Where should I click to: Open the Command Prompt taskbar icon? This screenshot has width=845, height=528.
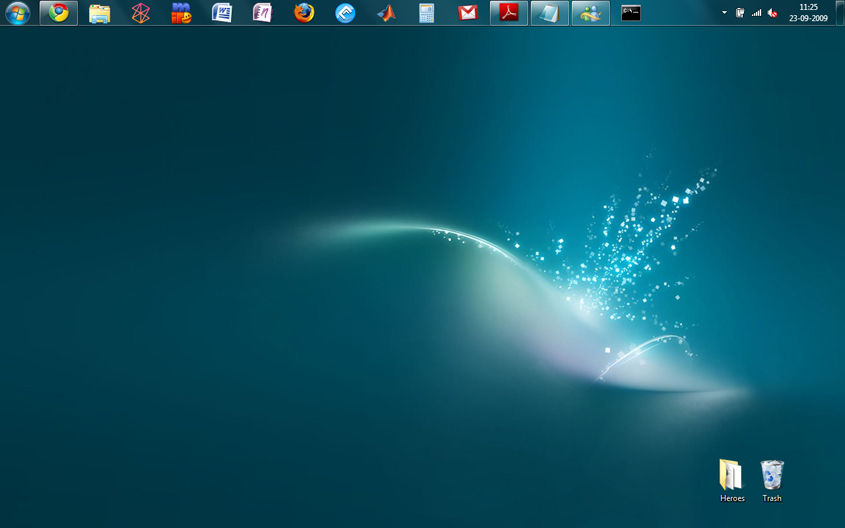[x=631, y=13]
